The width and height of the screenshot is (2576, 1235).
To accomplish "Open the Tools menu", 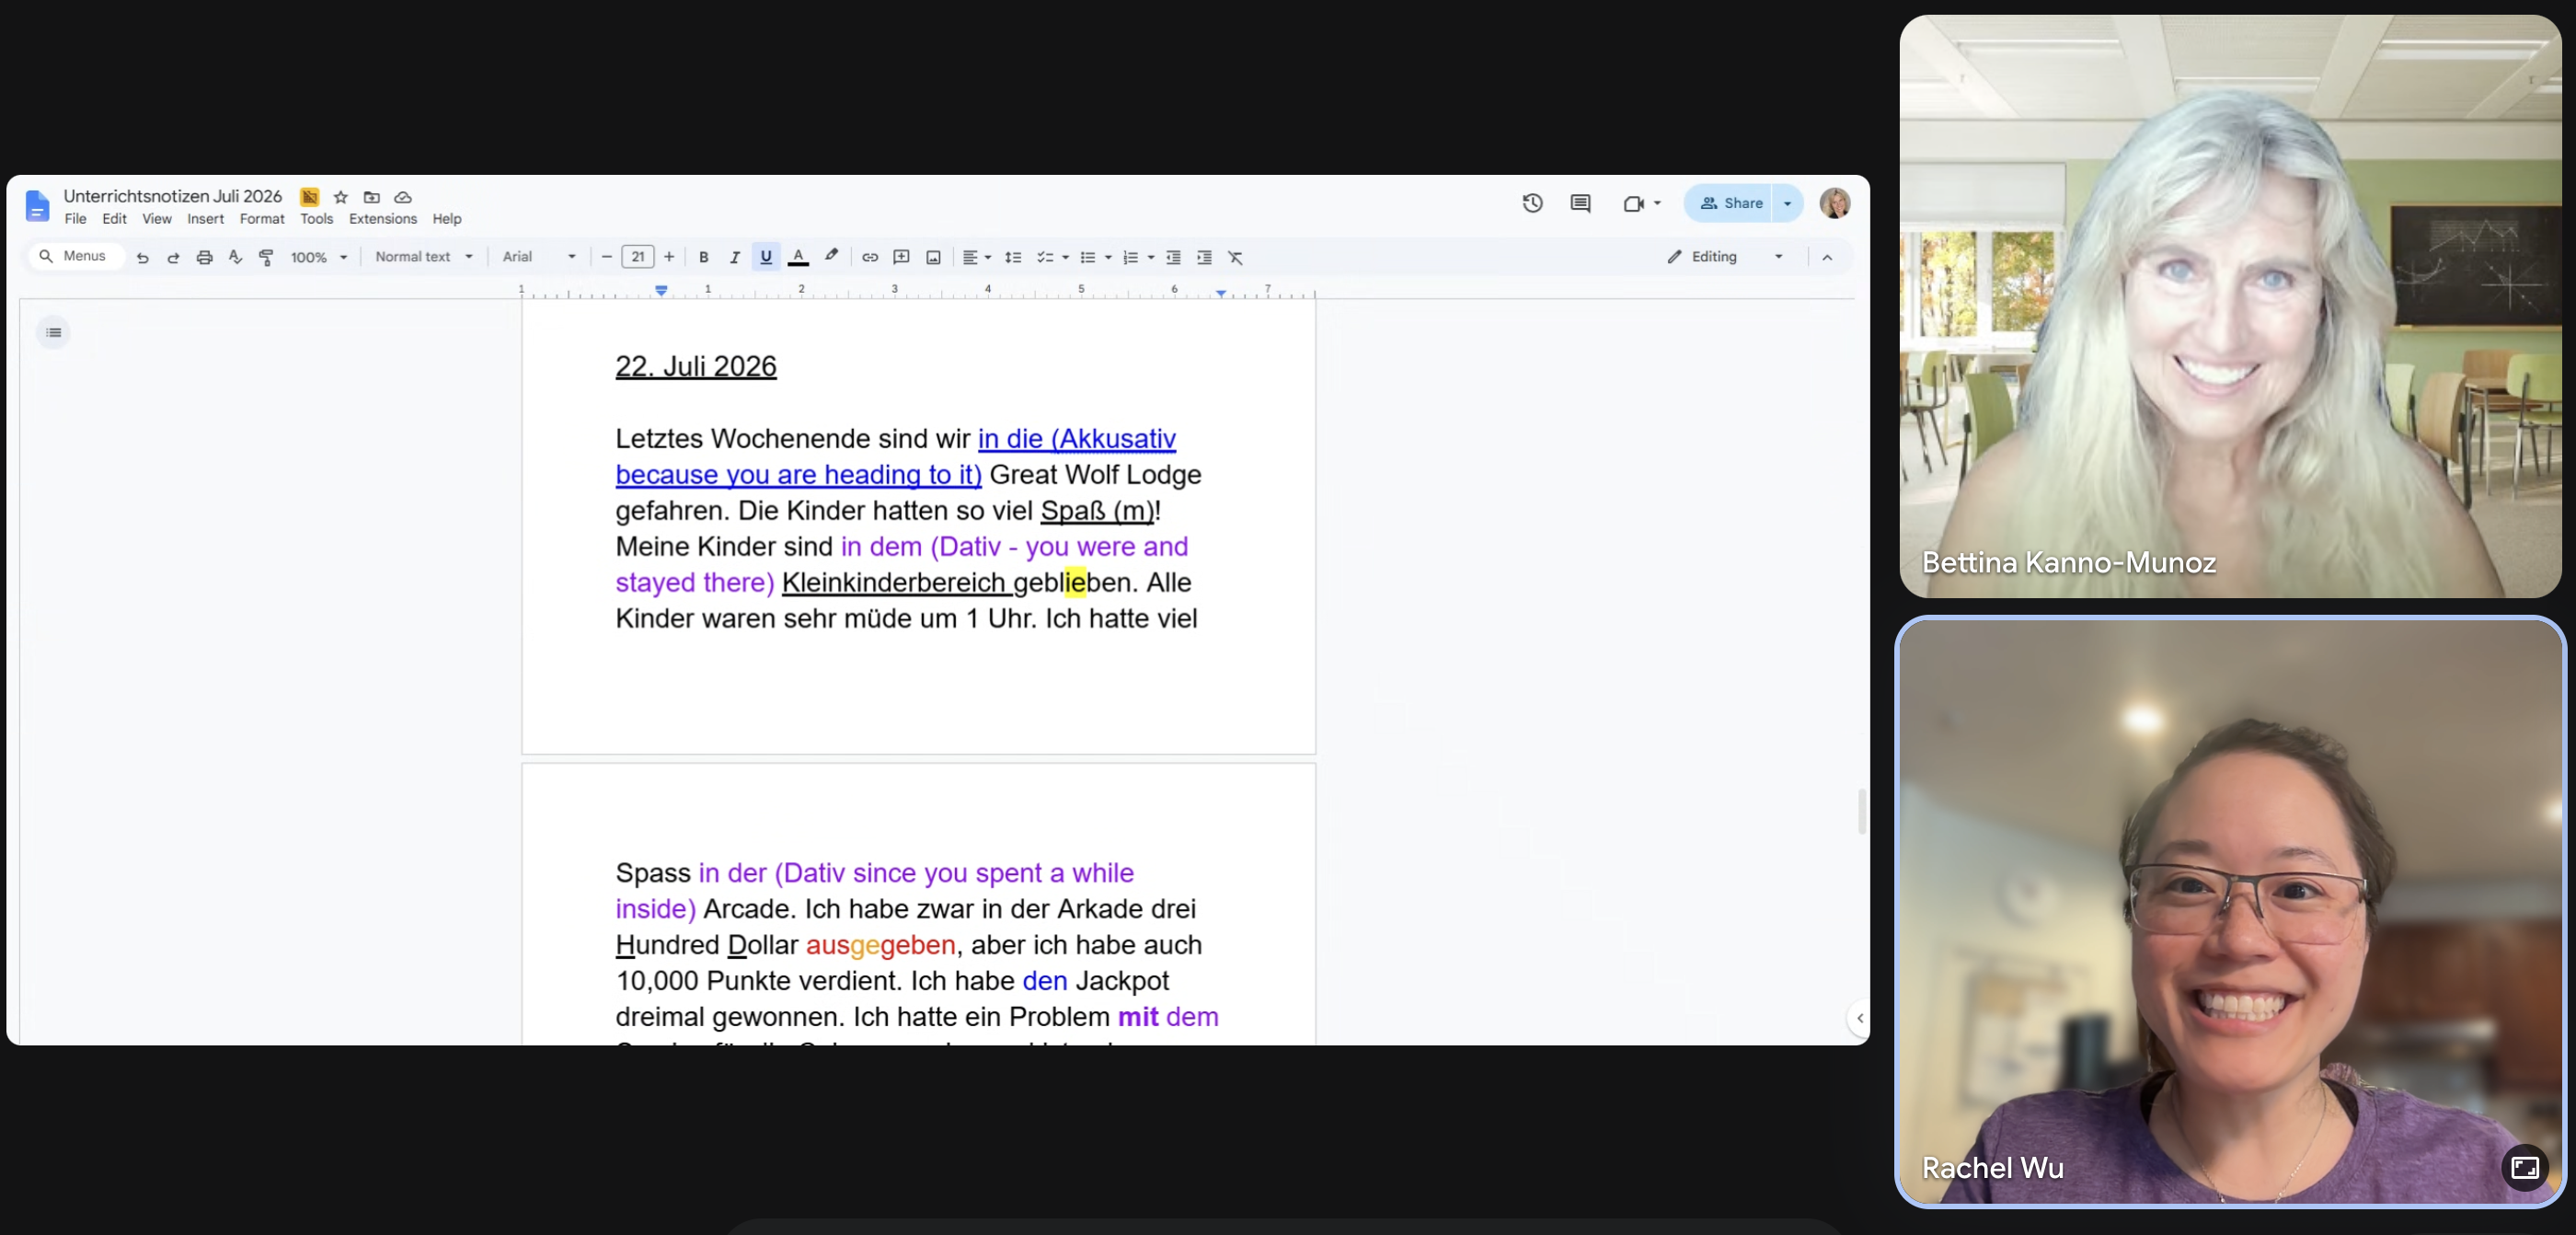I will pos(317,219).
